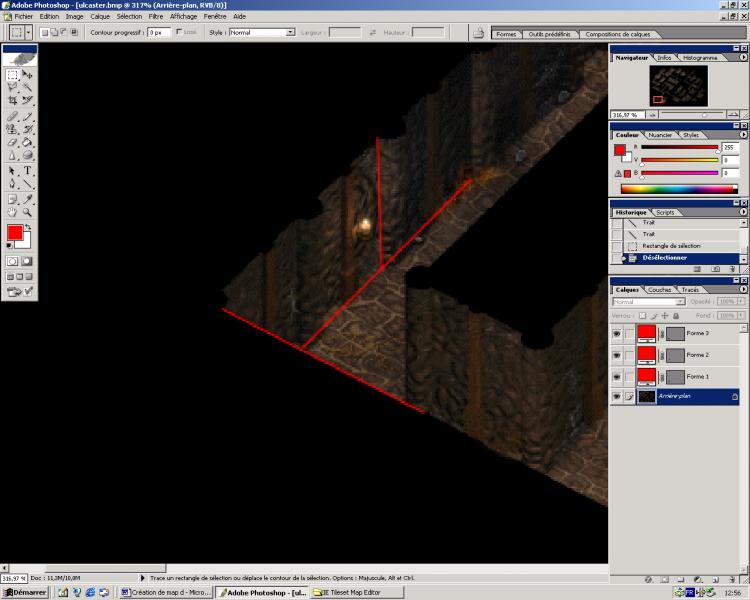The width and height of the screenshot is (750, 600).
Task: Click the color spectrum ramp in Couleur panel
Action: coord(679,189)
